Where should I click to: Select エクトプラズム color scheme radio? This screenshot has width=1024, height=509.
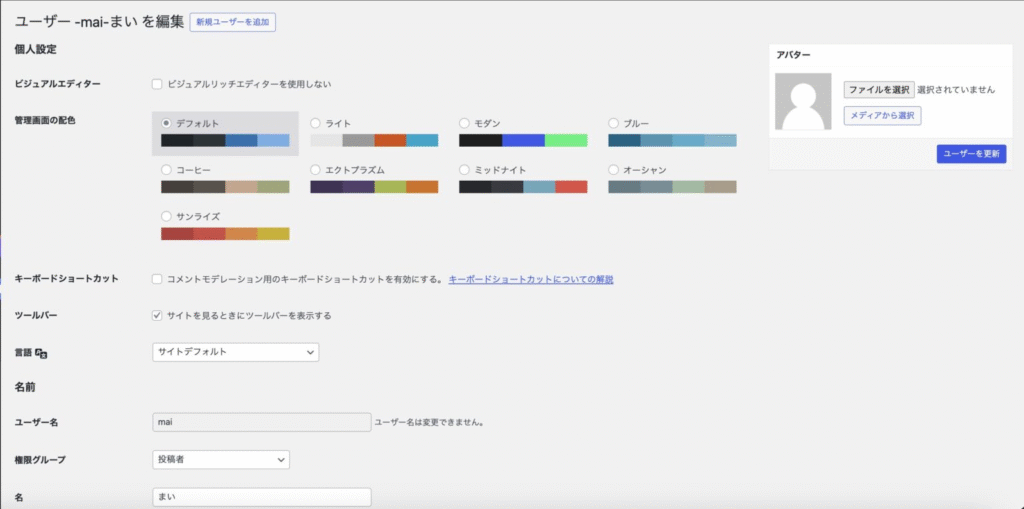316,170
